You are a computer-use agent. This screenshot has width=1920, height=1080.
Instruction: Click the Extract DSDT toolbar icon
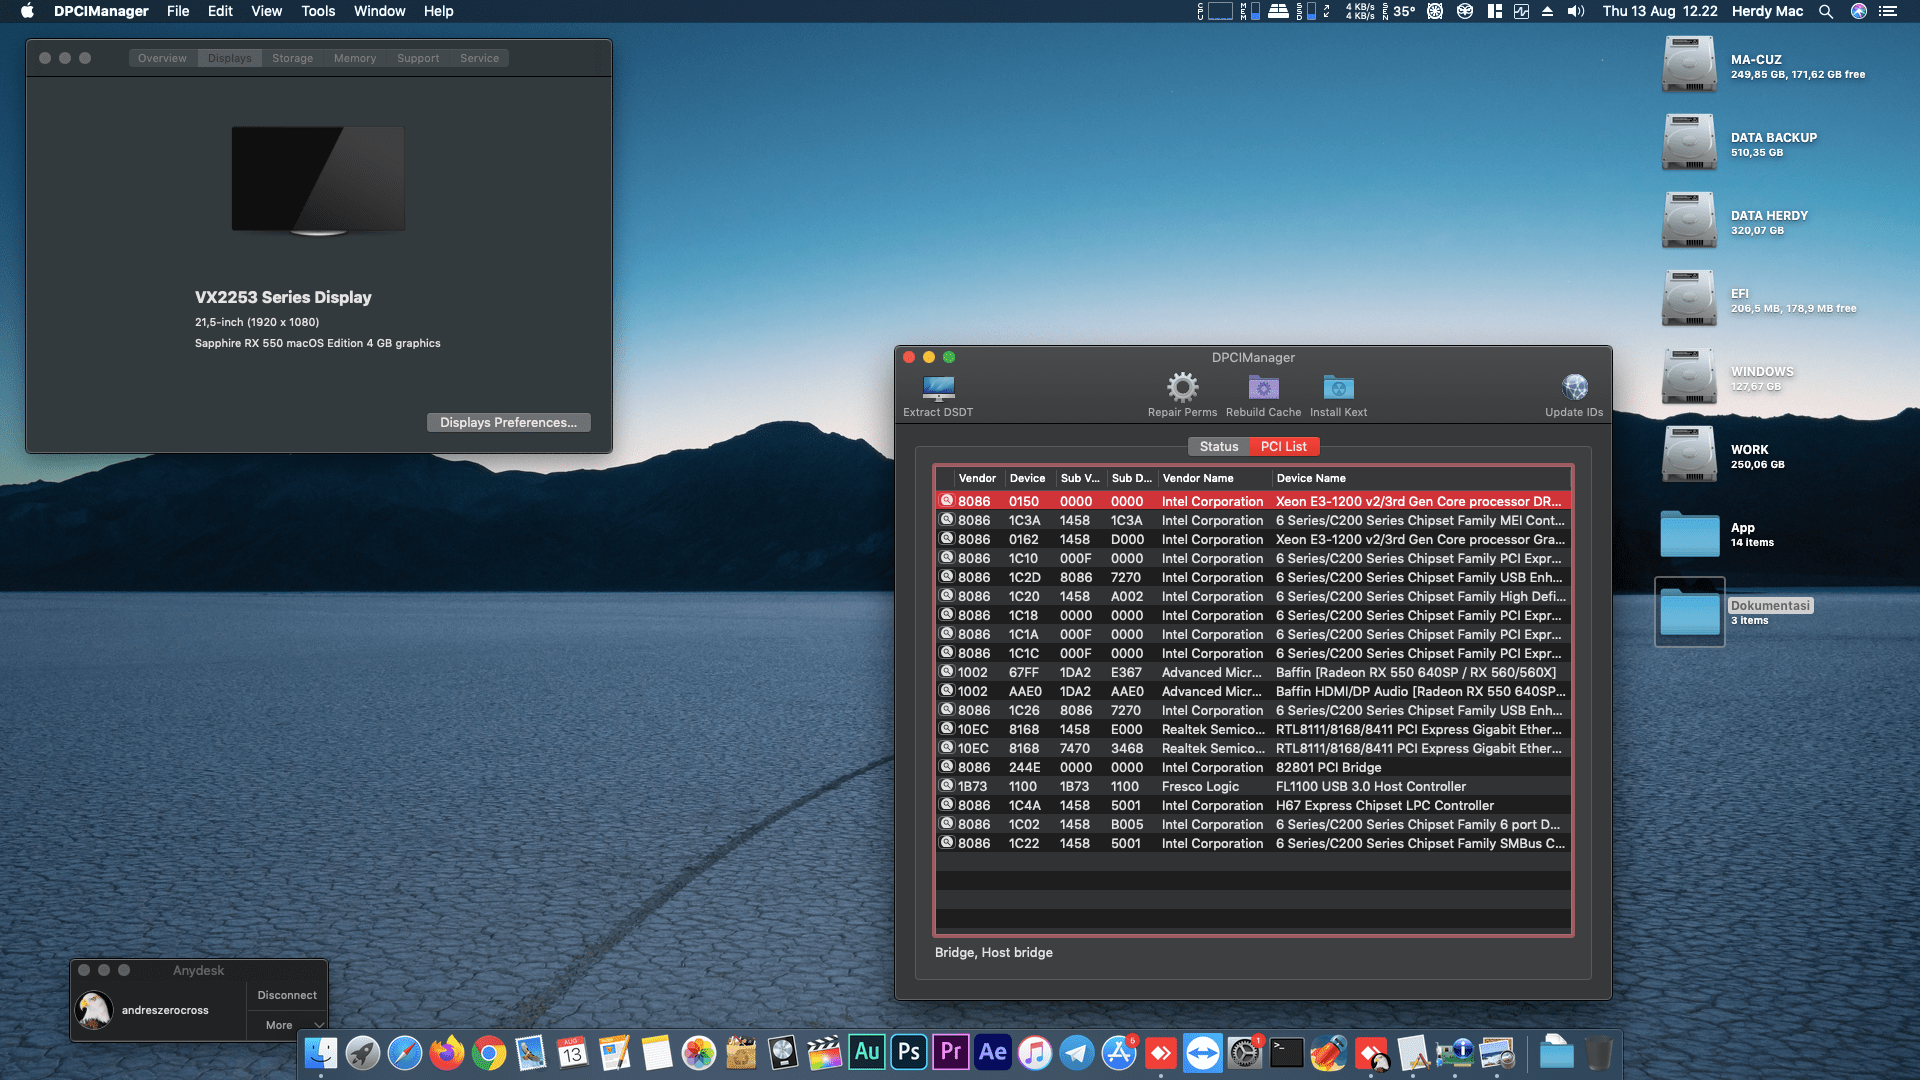coord(938,388)
